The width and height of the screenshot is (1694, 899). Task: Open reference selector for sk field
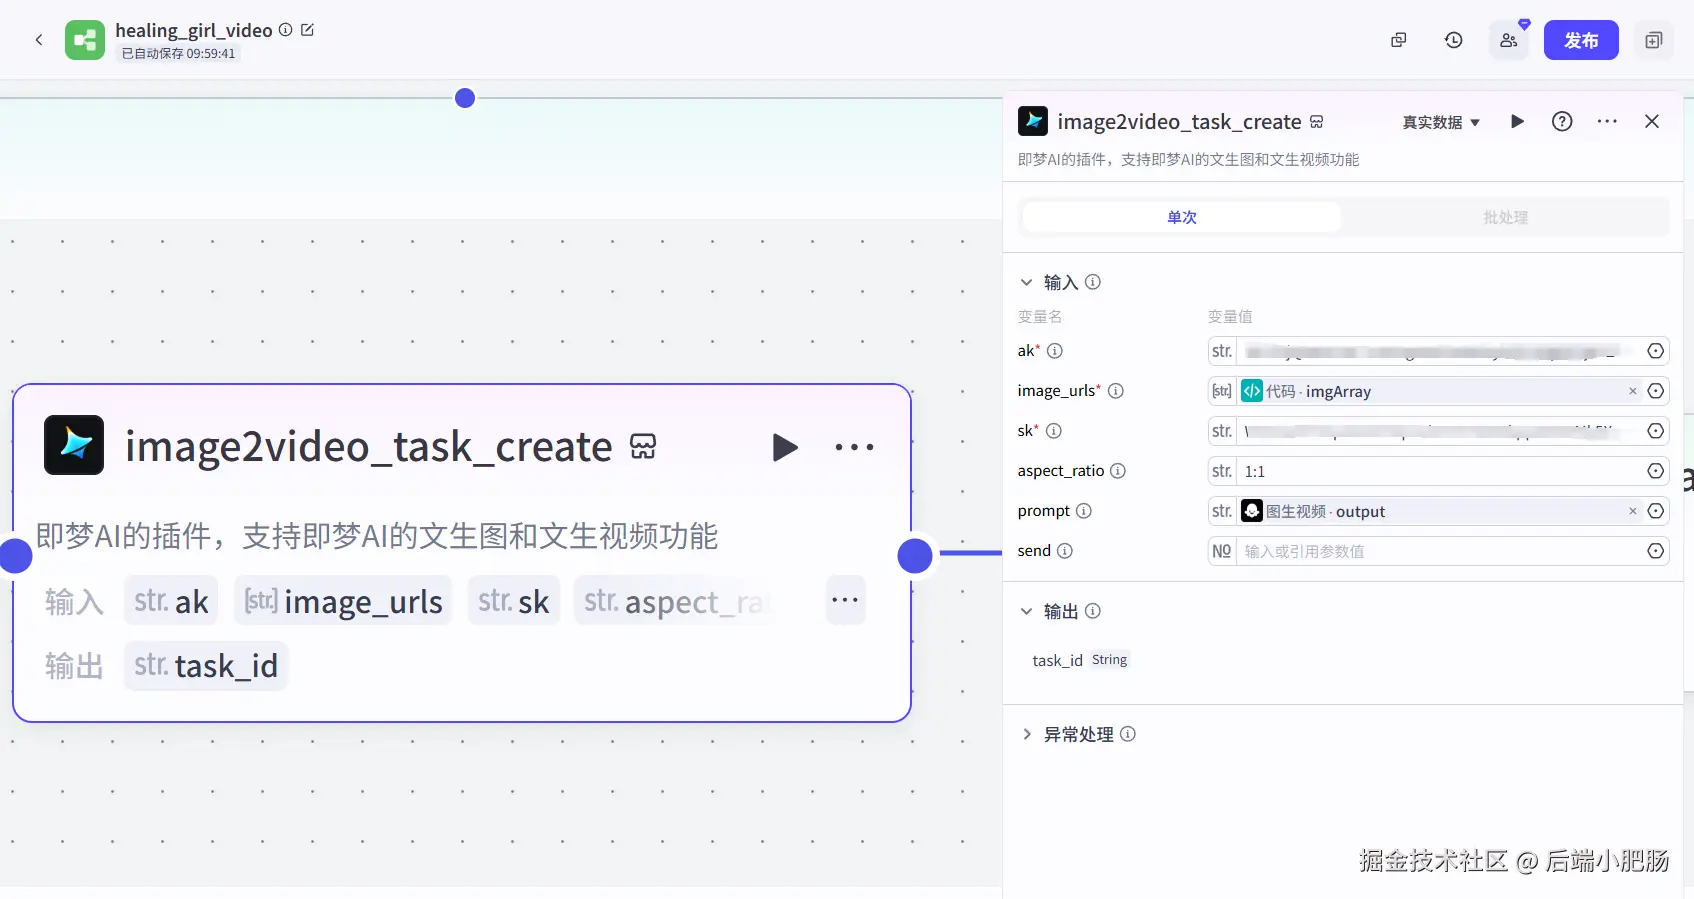(x=1656, y=431)
